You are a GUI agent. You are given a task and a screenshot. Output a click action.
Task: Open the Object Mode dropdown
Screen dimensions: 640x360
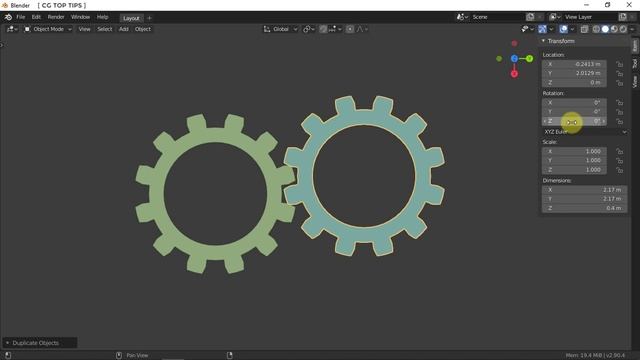(48, 29)
